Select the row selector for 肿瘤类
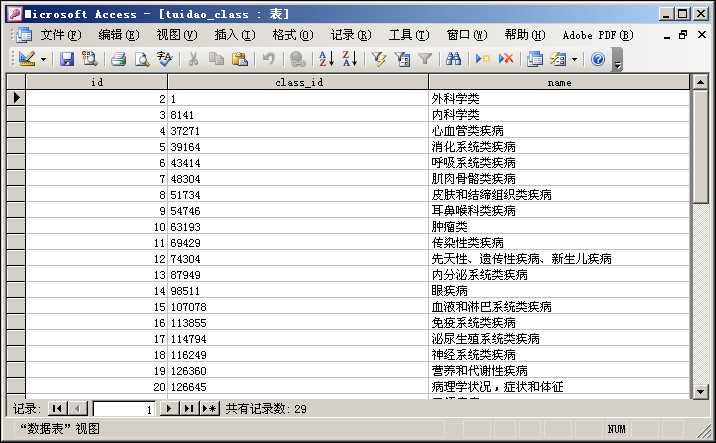The height and width of the screenshot is (443, 716). pos(16,227)
